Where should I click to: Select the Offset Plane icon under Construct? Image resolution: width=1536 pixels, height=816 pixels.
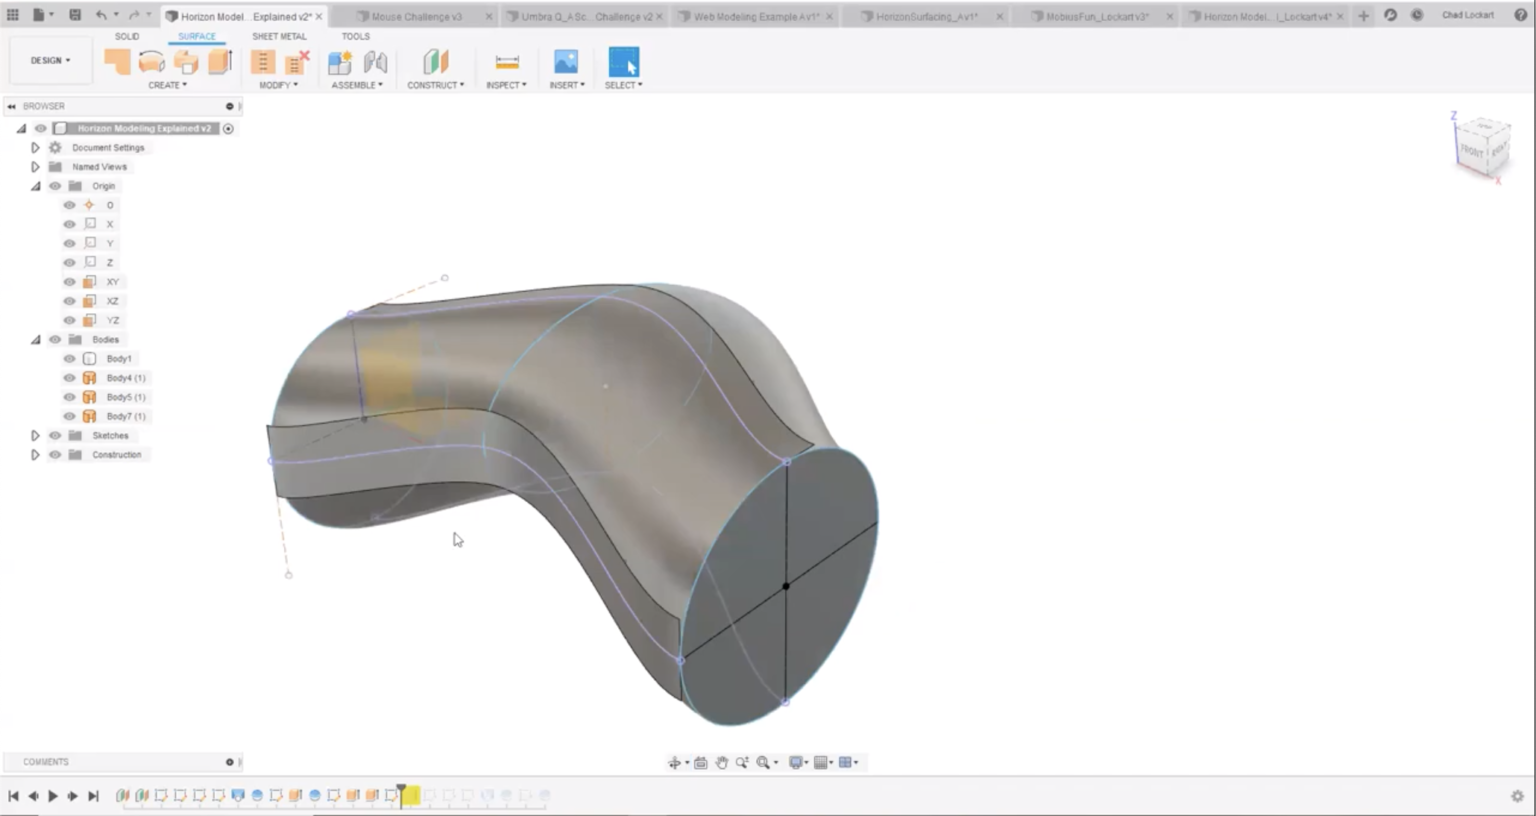pos(435,62)
